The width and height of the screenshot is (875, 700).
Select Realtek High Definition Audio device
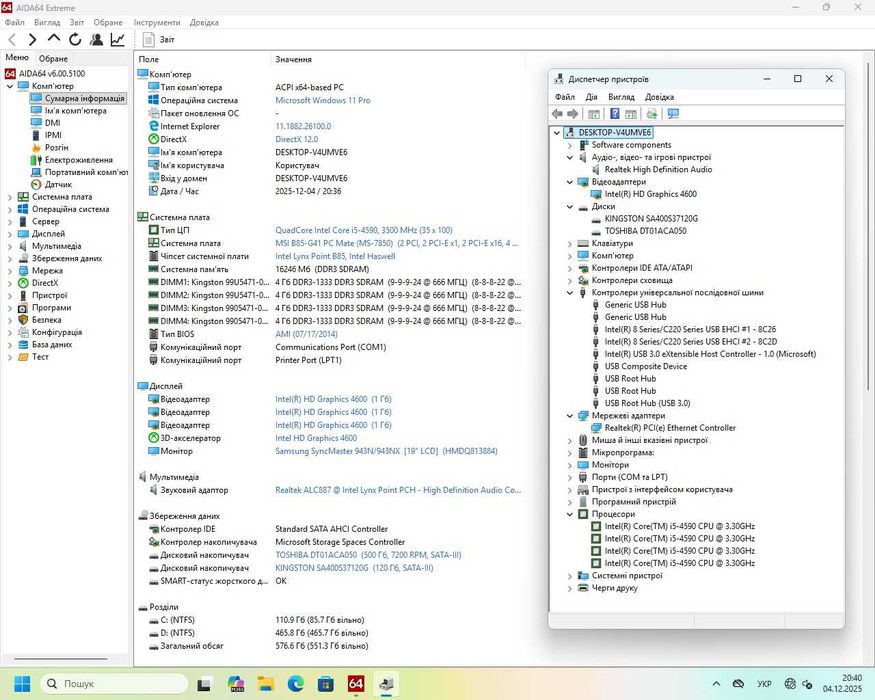pos(658,170)
